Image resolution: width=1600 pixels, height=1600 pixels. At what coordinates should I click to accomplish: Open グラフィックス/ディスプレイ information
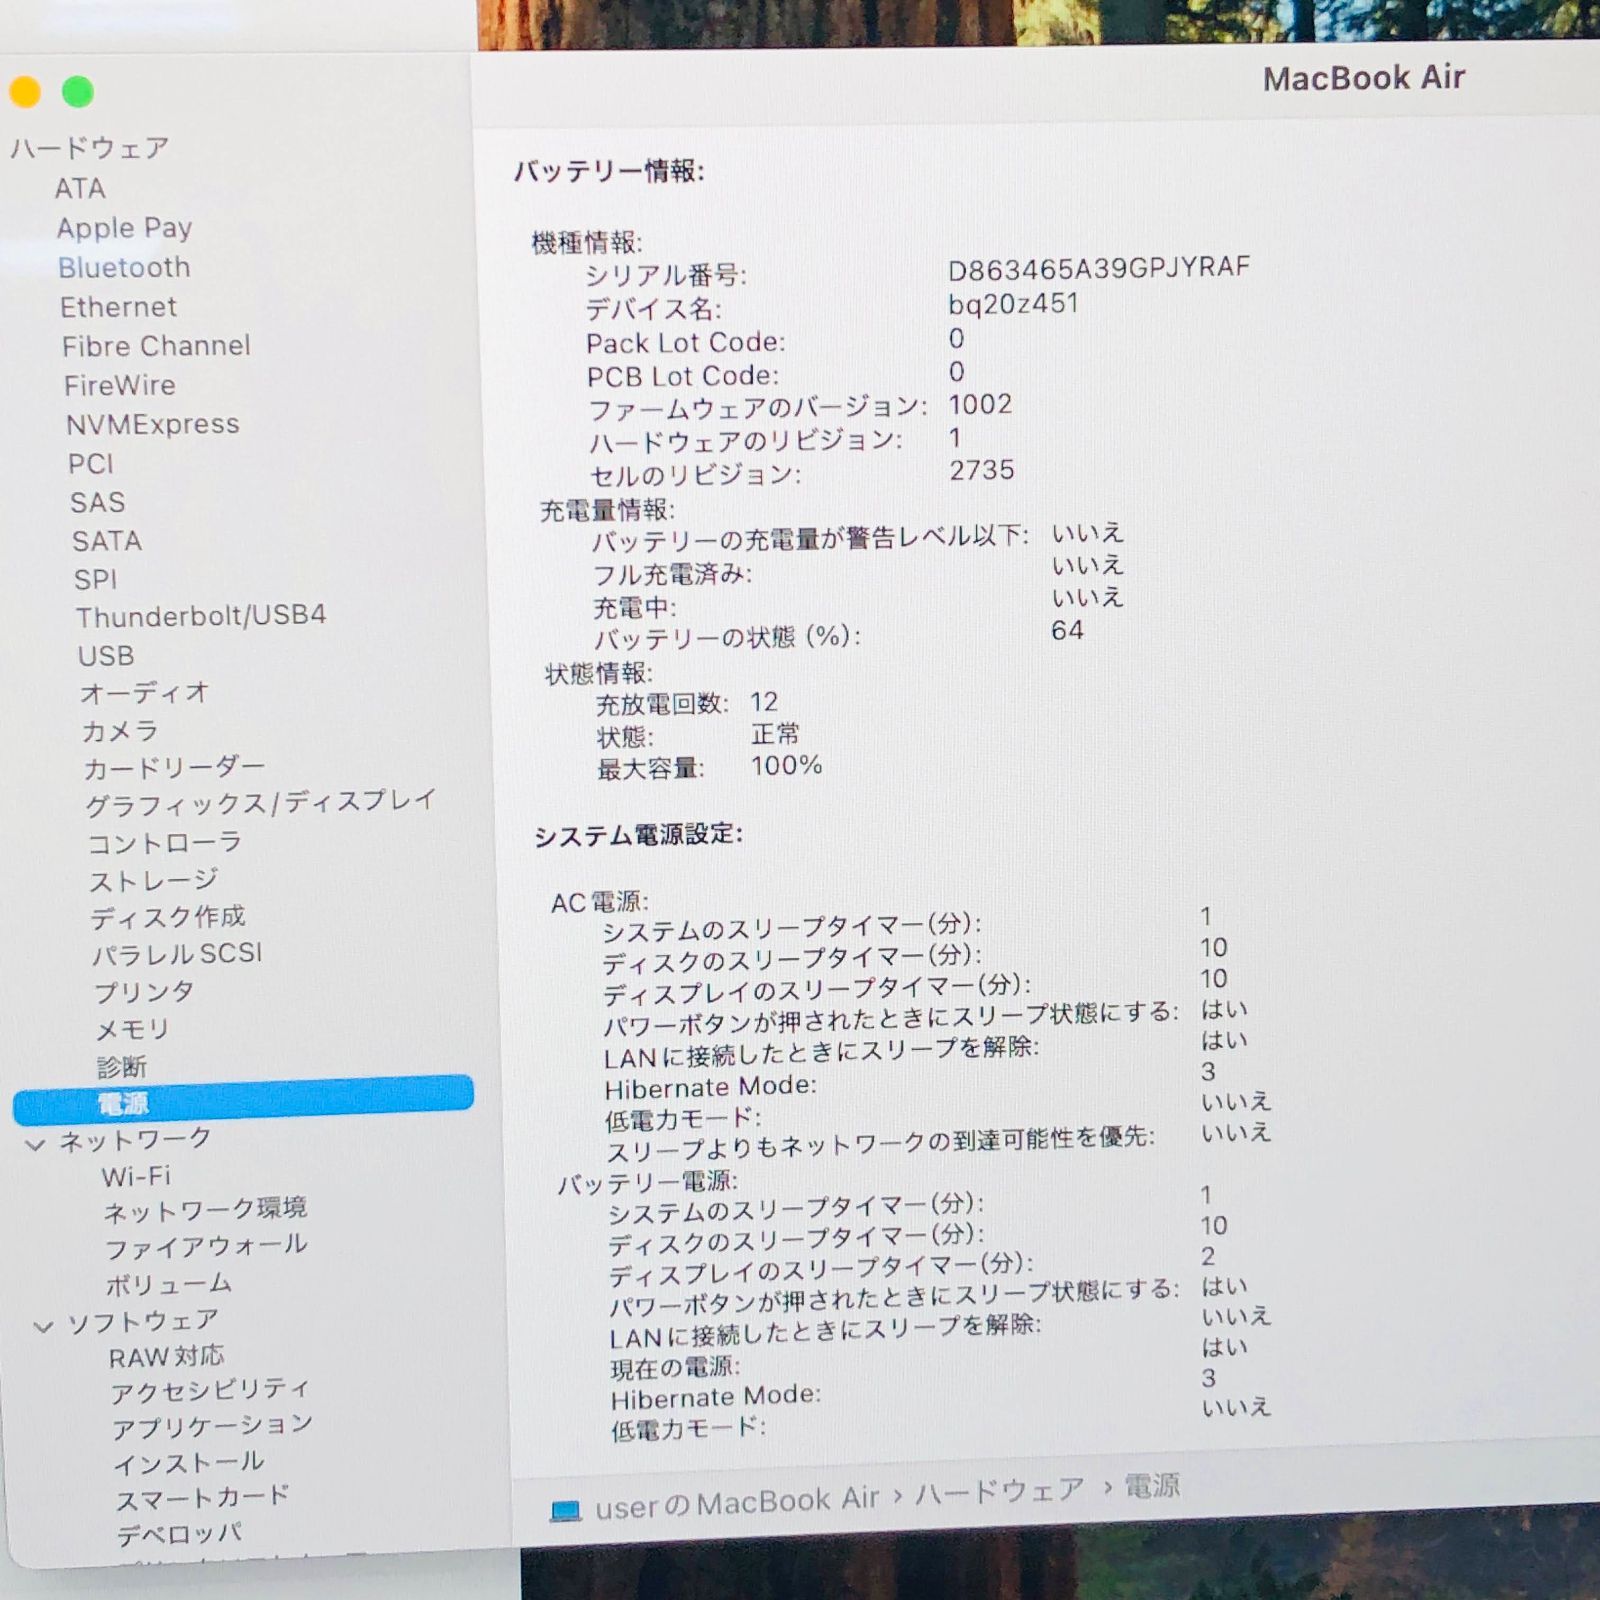click(x=261, y=802)
